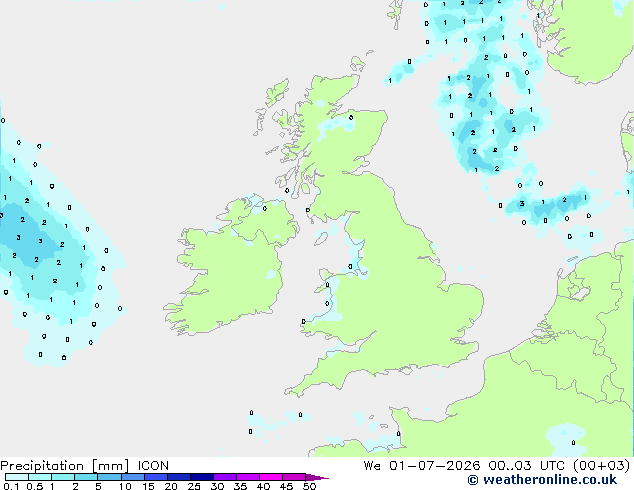Click the legend swatch between 0.5 and 1
Image resolution: width=634 pixels, height=490 pixels.
[x=40, y=477]
